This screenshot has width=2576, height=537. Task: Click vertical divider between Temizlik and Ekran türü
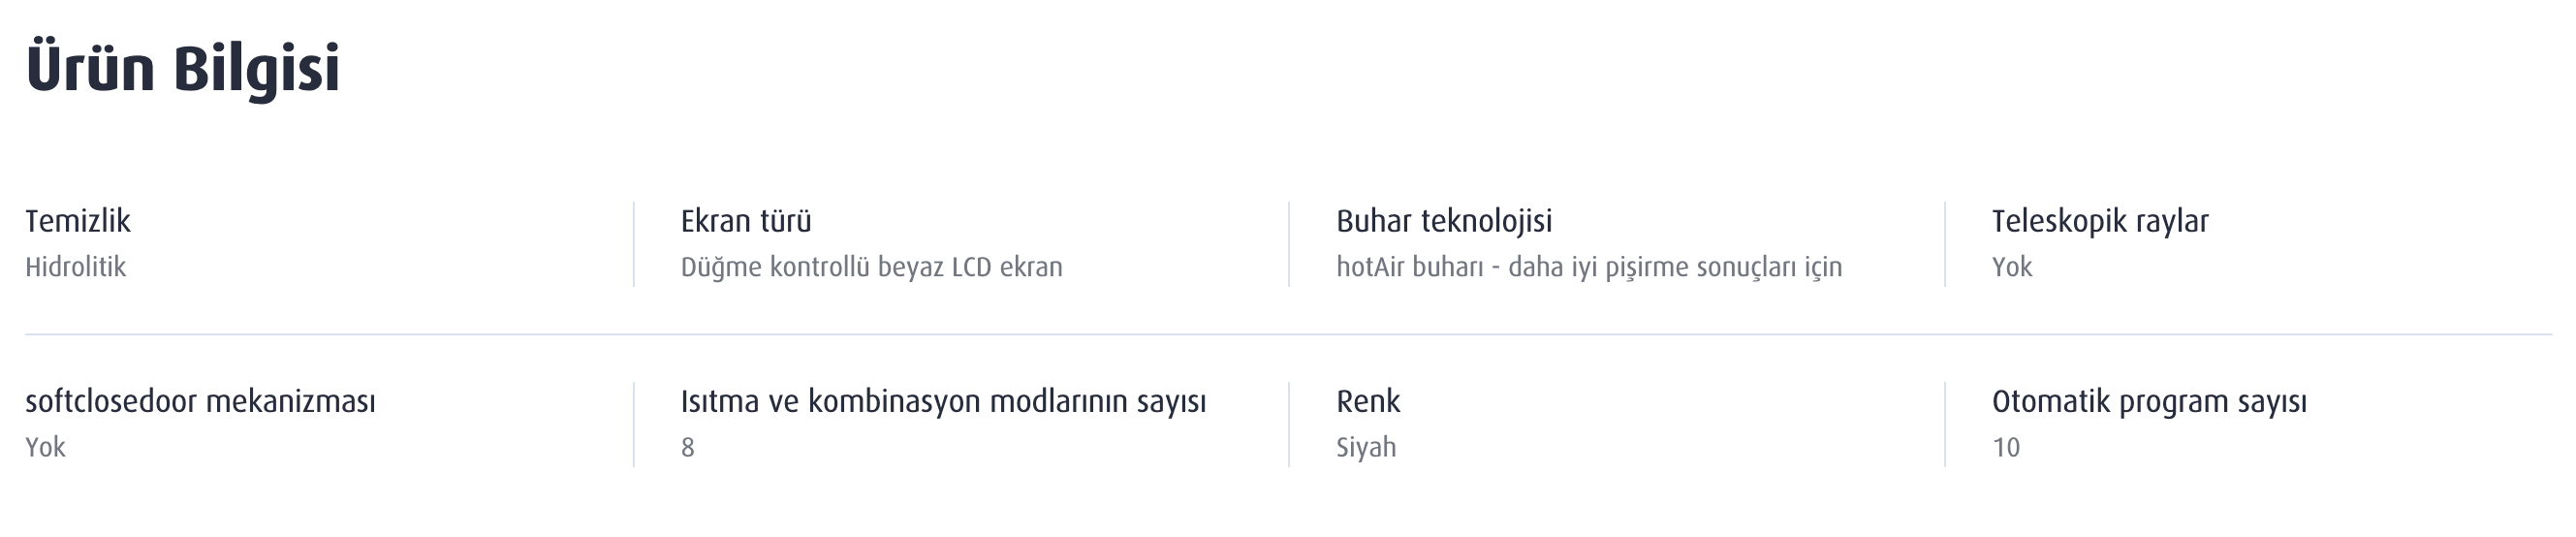click(x=633, y=244)
